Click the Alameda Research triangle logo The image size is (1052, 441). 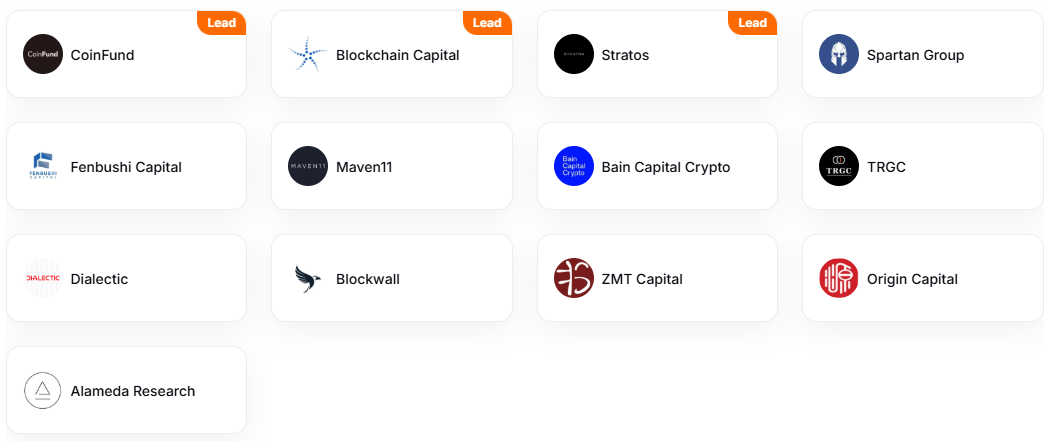43,390
